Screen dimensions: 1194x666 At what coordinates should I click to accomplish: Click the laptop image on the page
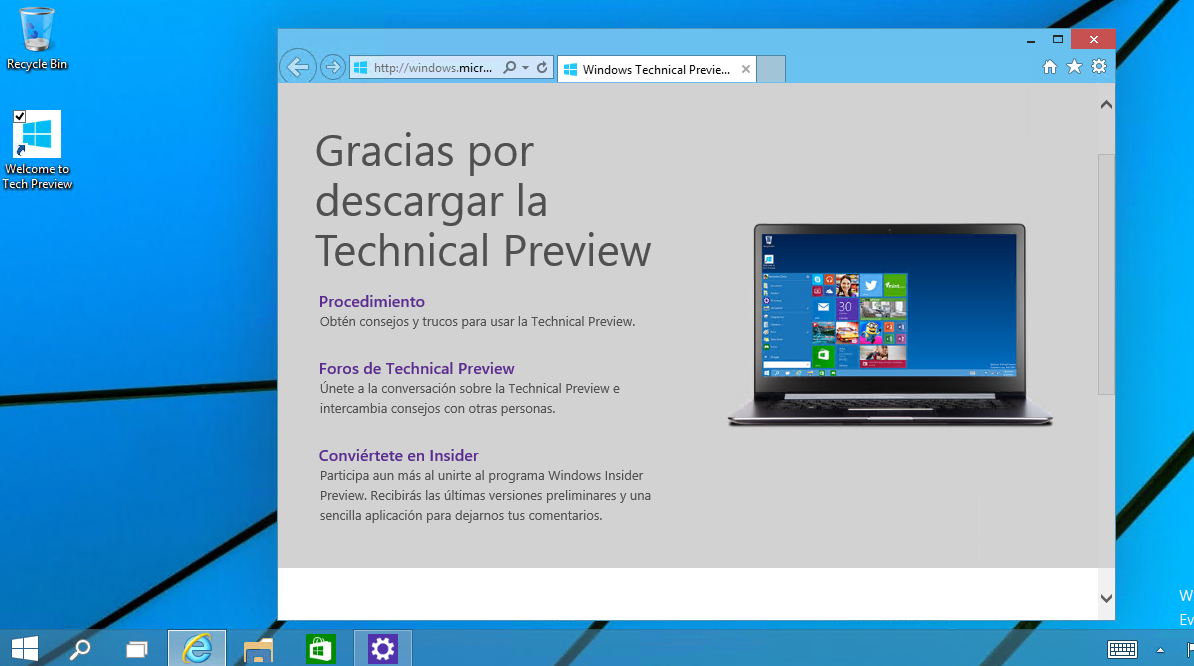point(889,325)
